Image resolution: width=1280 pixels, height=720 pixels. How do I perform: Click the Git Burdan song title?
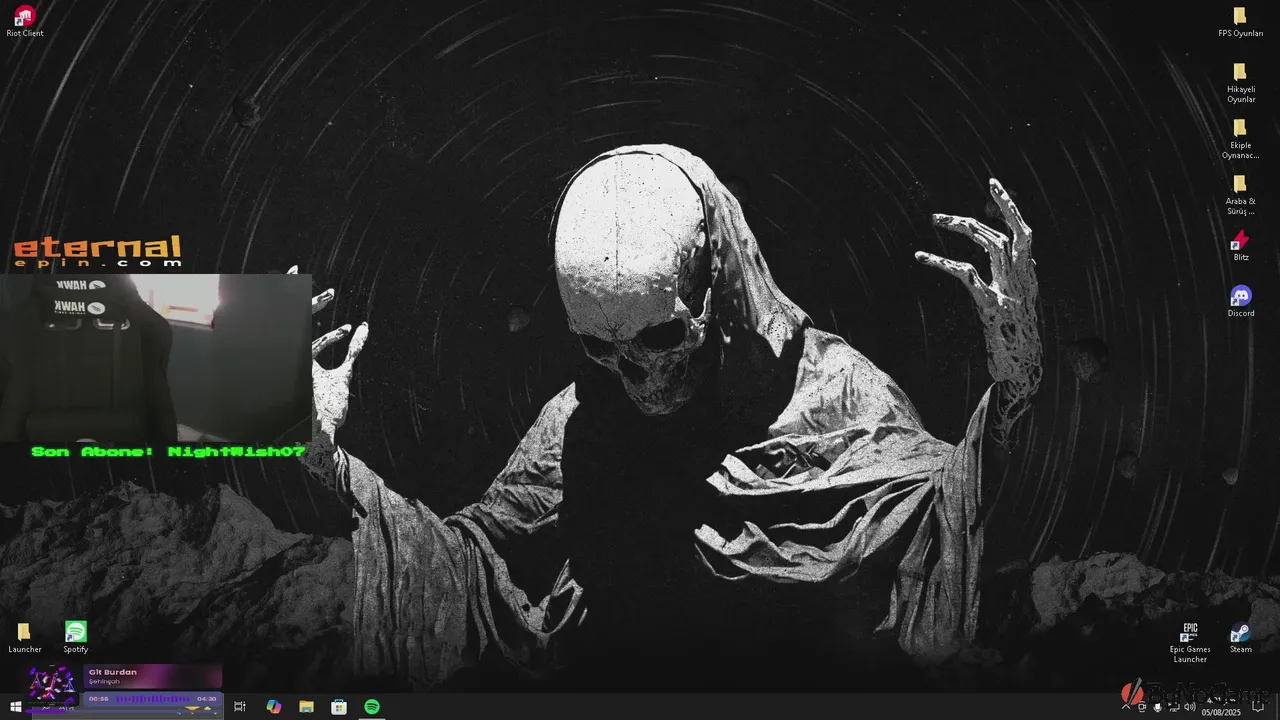coord(113,672)
